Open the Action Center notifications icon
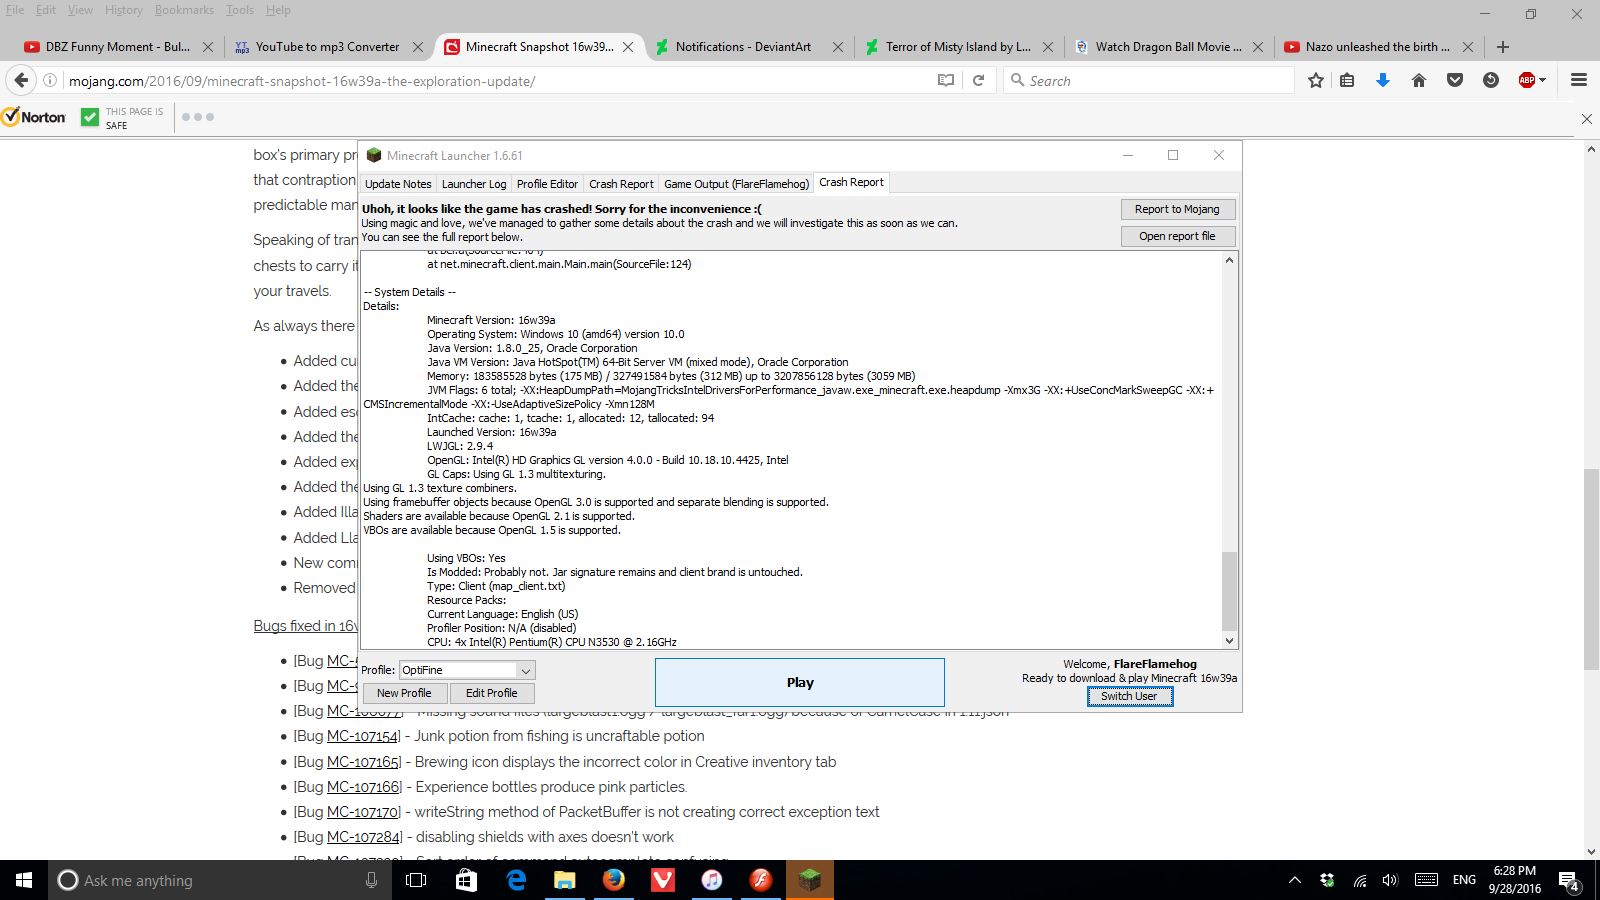 (x=1569, y=880)
